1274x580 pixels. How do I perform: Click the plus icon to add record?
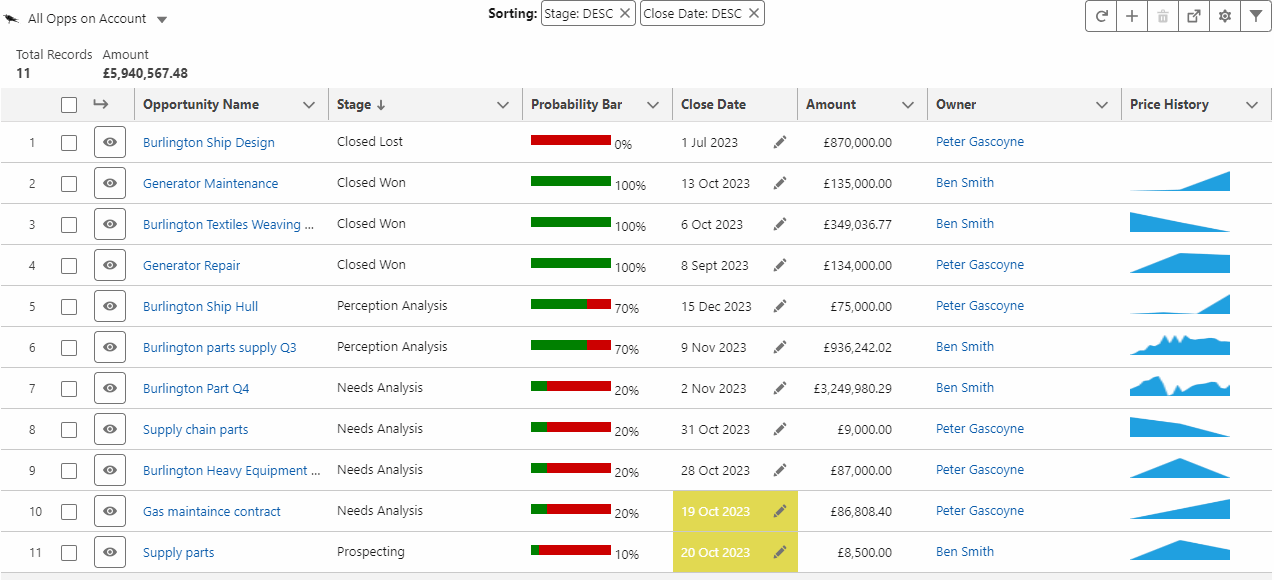pos(1132,16)
